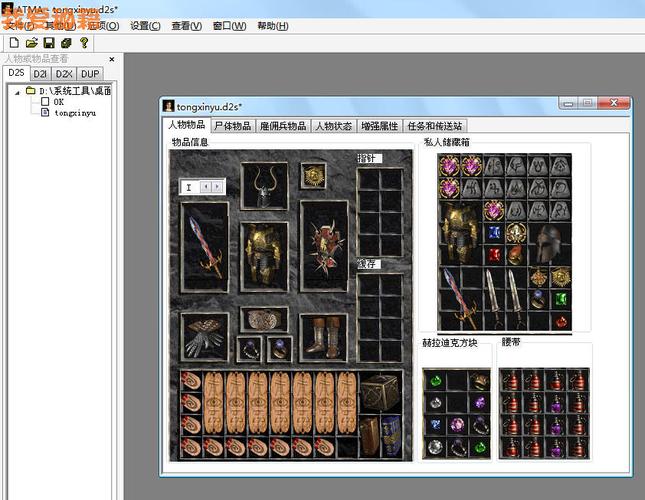Image resolution: width=645 pixels, height=500 pixels.
Task: Click the Open folder toolbar icon
Action: [32, 43]
